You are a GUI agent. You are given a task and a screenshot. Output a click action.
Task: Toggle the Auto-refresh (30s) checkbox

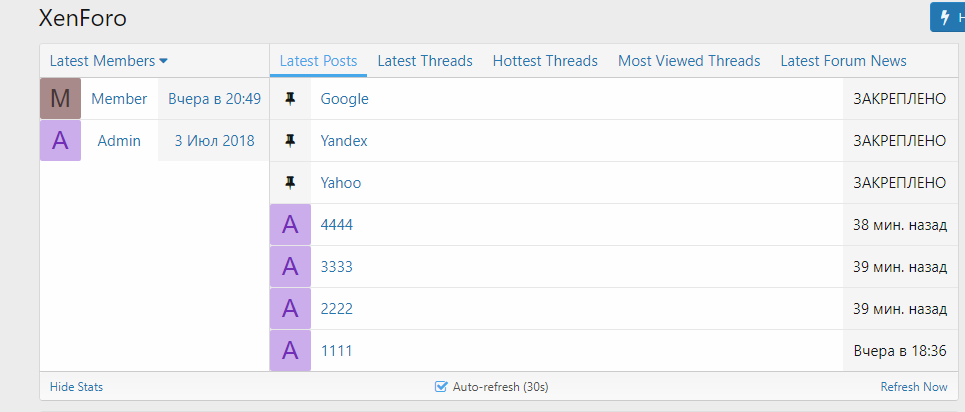[x=441, y=387]
